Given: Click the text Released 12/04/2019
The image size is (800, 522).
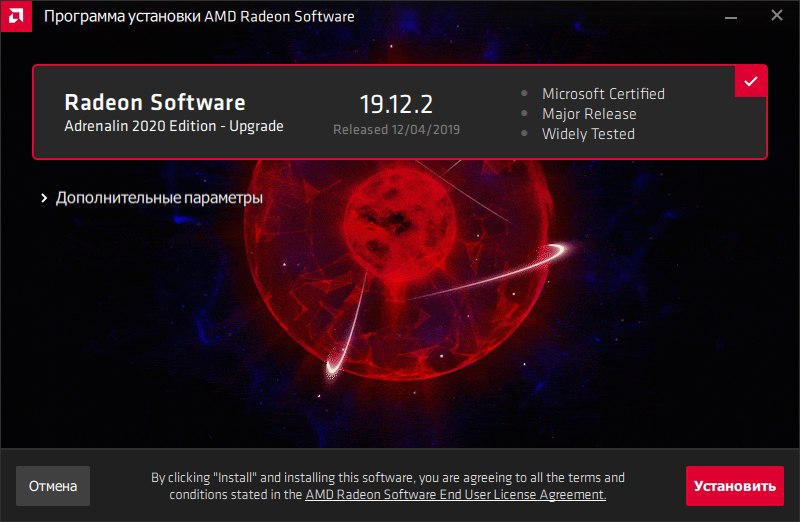Looking at the screenshot, I should coord(396,130).
